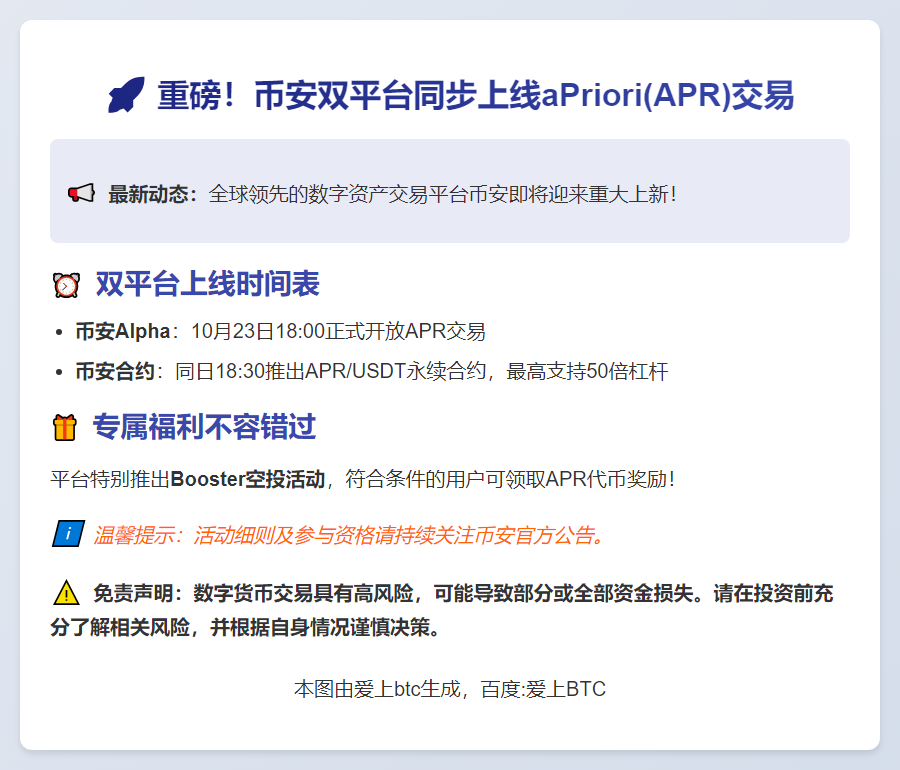Click the bold 币安合约 text
The height and width of the screenshot is (770, 900).
tap(114, 372)
